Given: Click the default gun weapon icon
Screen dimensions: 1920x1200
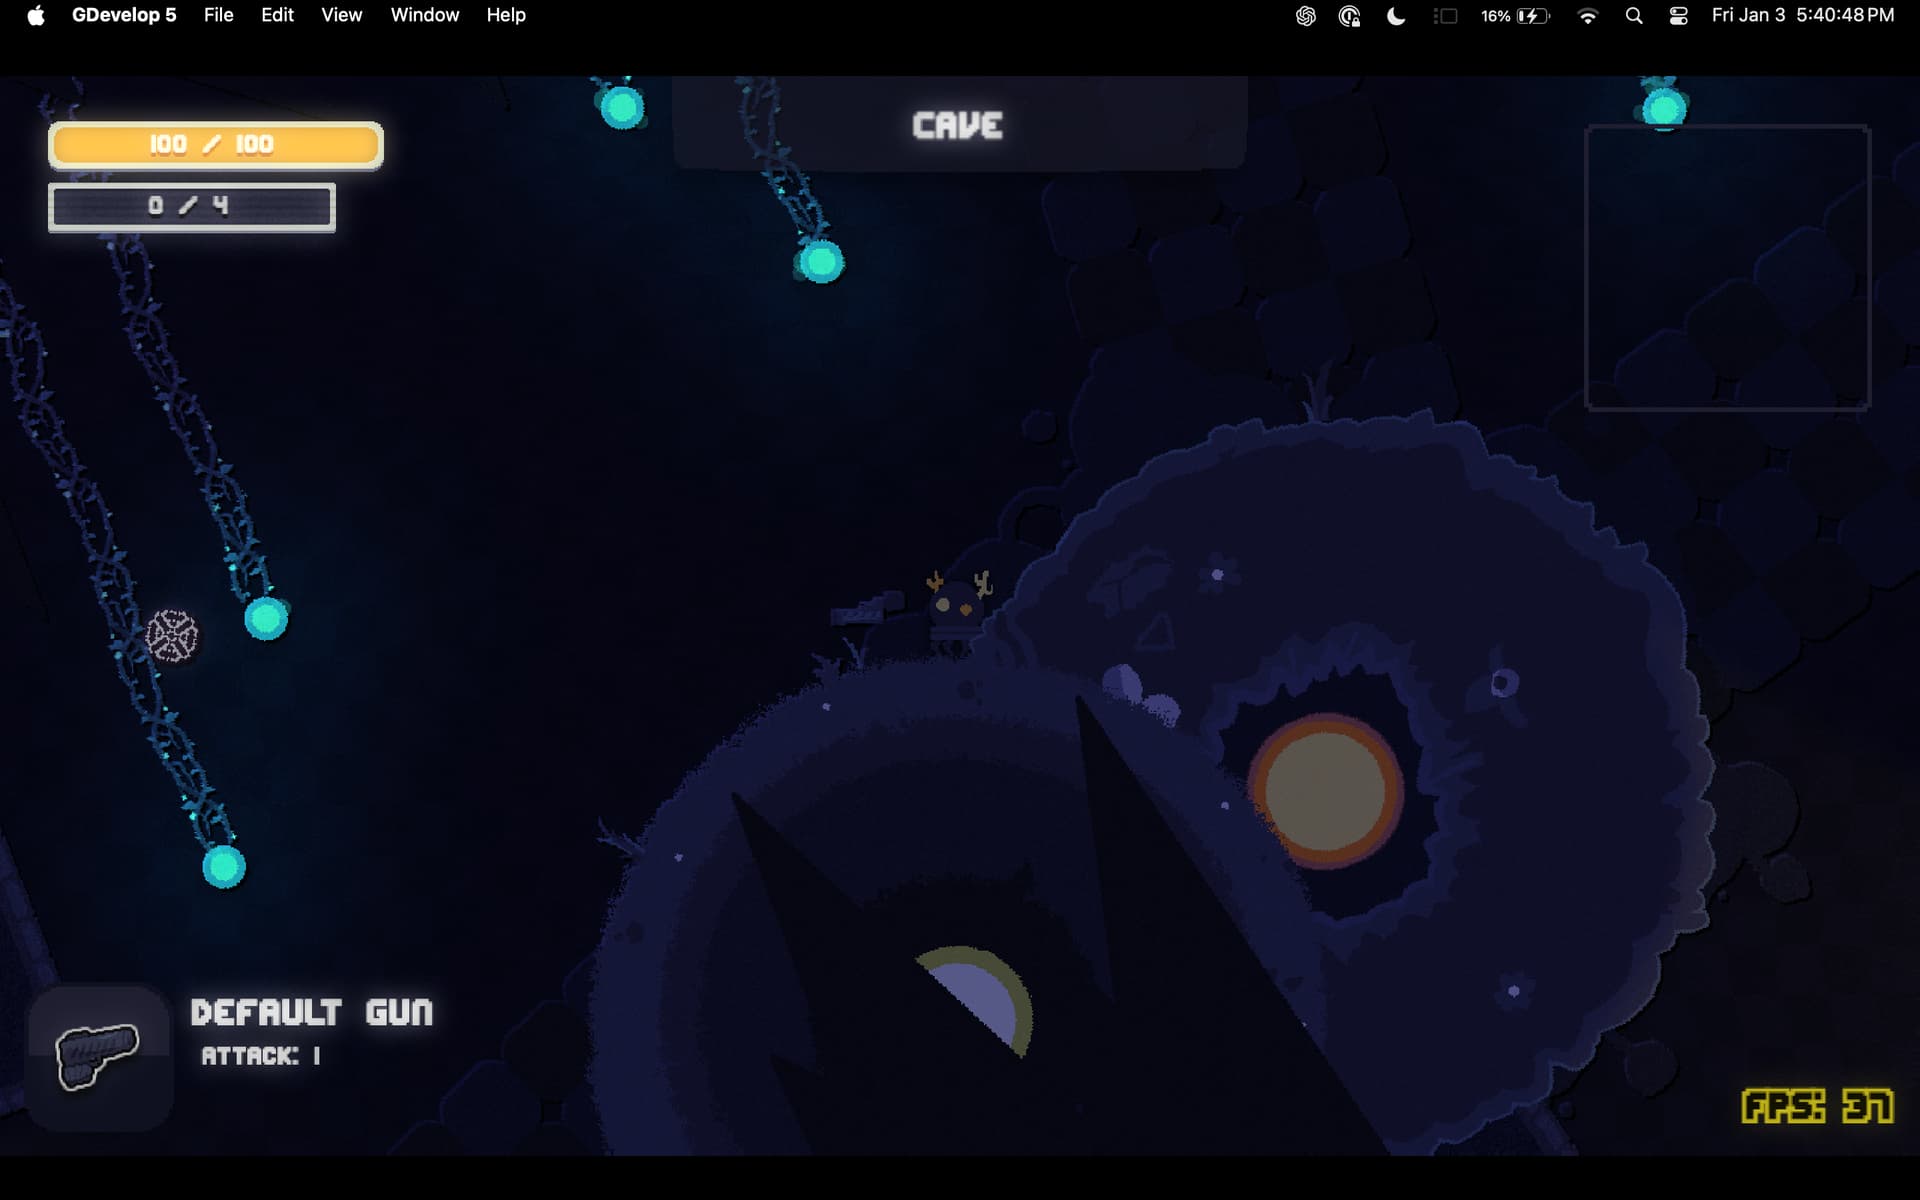Looking at the screenshot, I should pos(98,1056).
